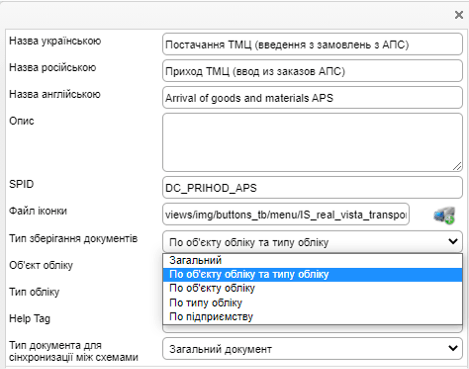Click the 'Об'єкт обліку' label
The image size is (469, 369).
pos(41,265)
